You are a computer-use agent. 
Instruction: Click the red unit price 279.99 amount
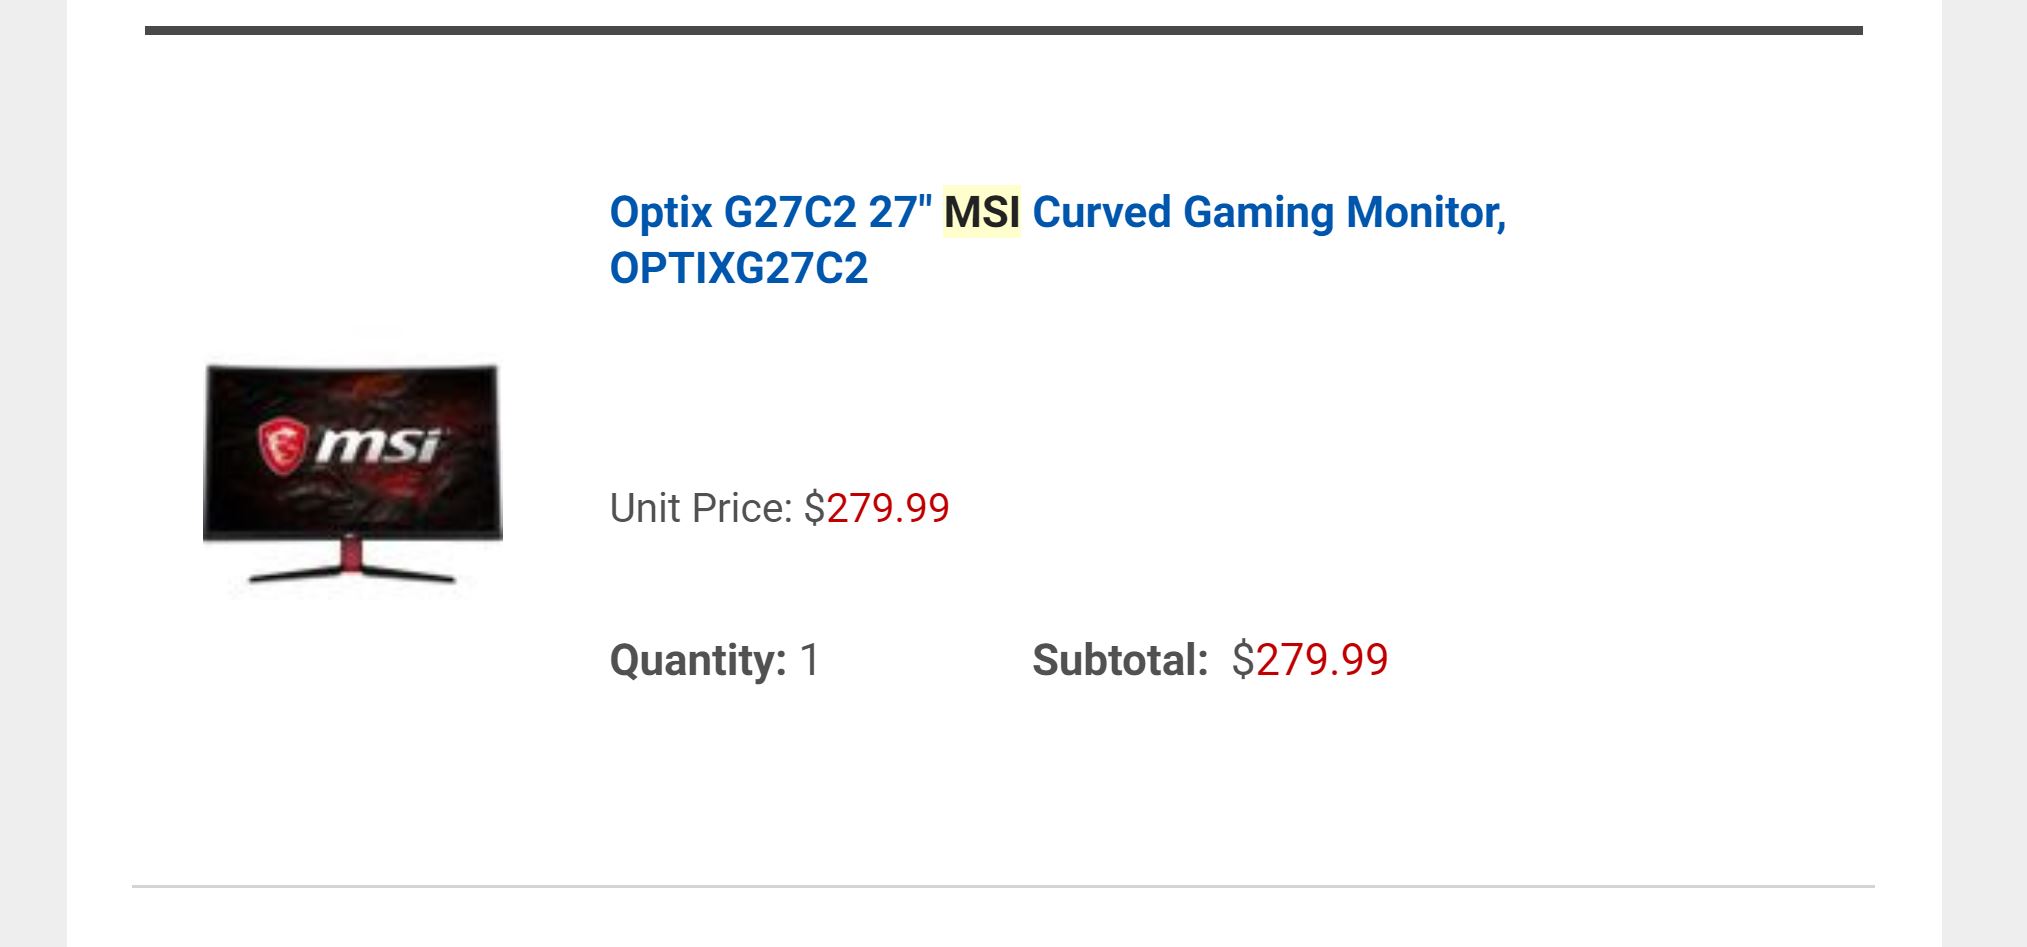[888, 508]
